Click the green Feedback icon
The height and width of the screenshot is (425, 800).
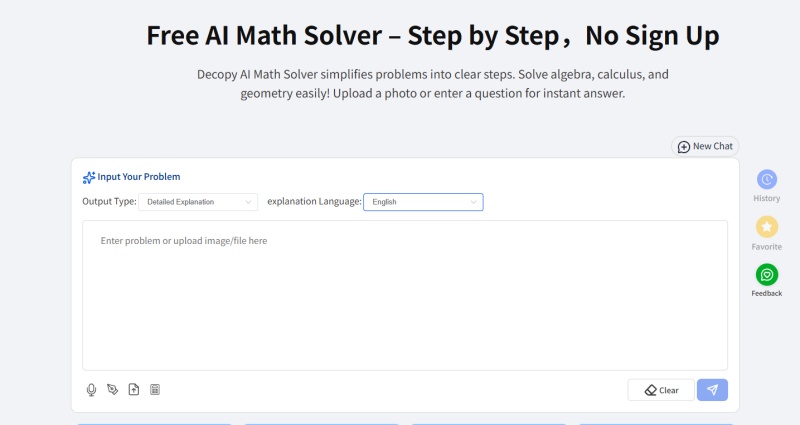click(766, 275)
